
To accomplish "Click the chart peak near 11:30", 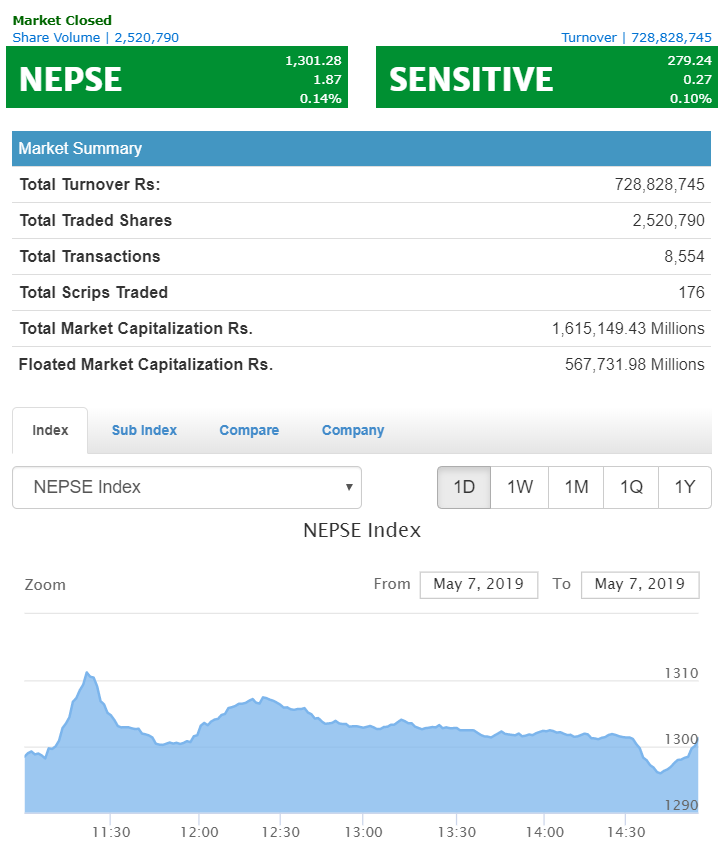I will tap(87, 673).
